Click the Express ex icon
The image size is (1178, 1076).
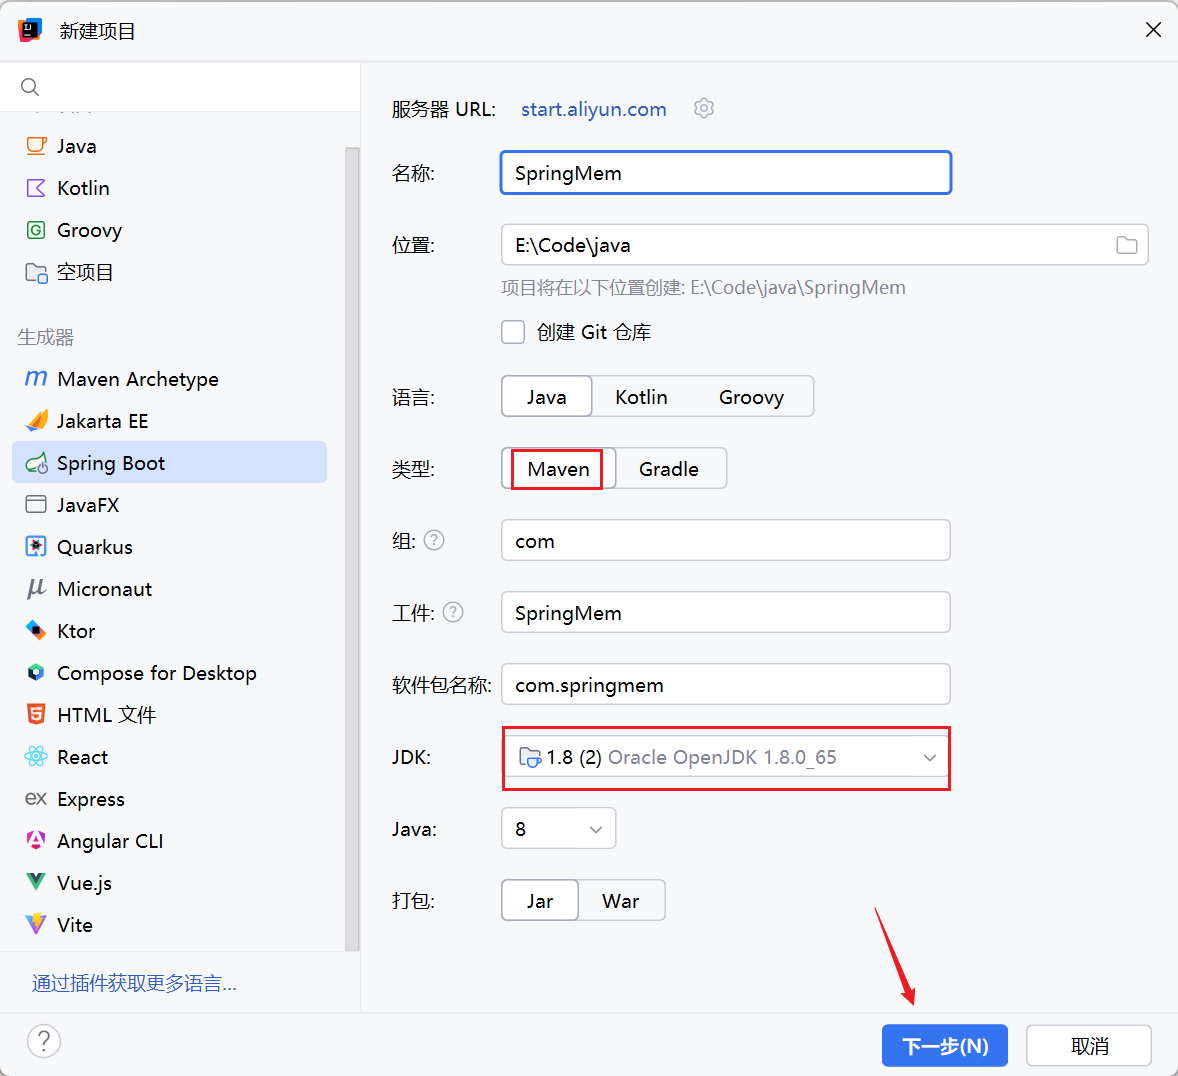click(36, 799)
